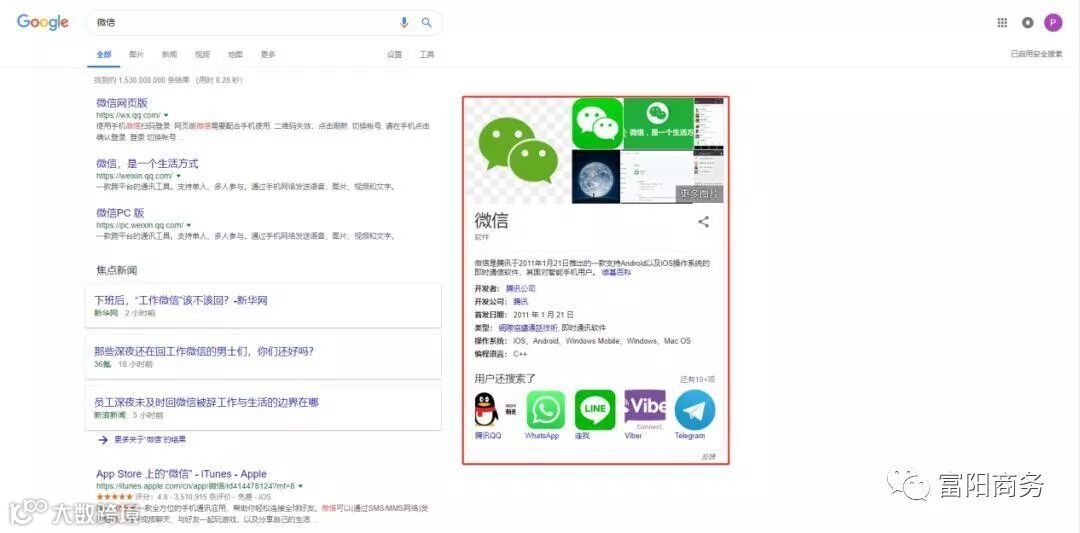The width and height of the screenshot is (1080, 533).
Task: Open the Google apps grid
Action: tap(1002, 23)
